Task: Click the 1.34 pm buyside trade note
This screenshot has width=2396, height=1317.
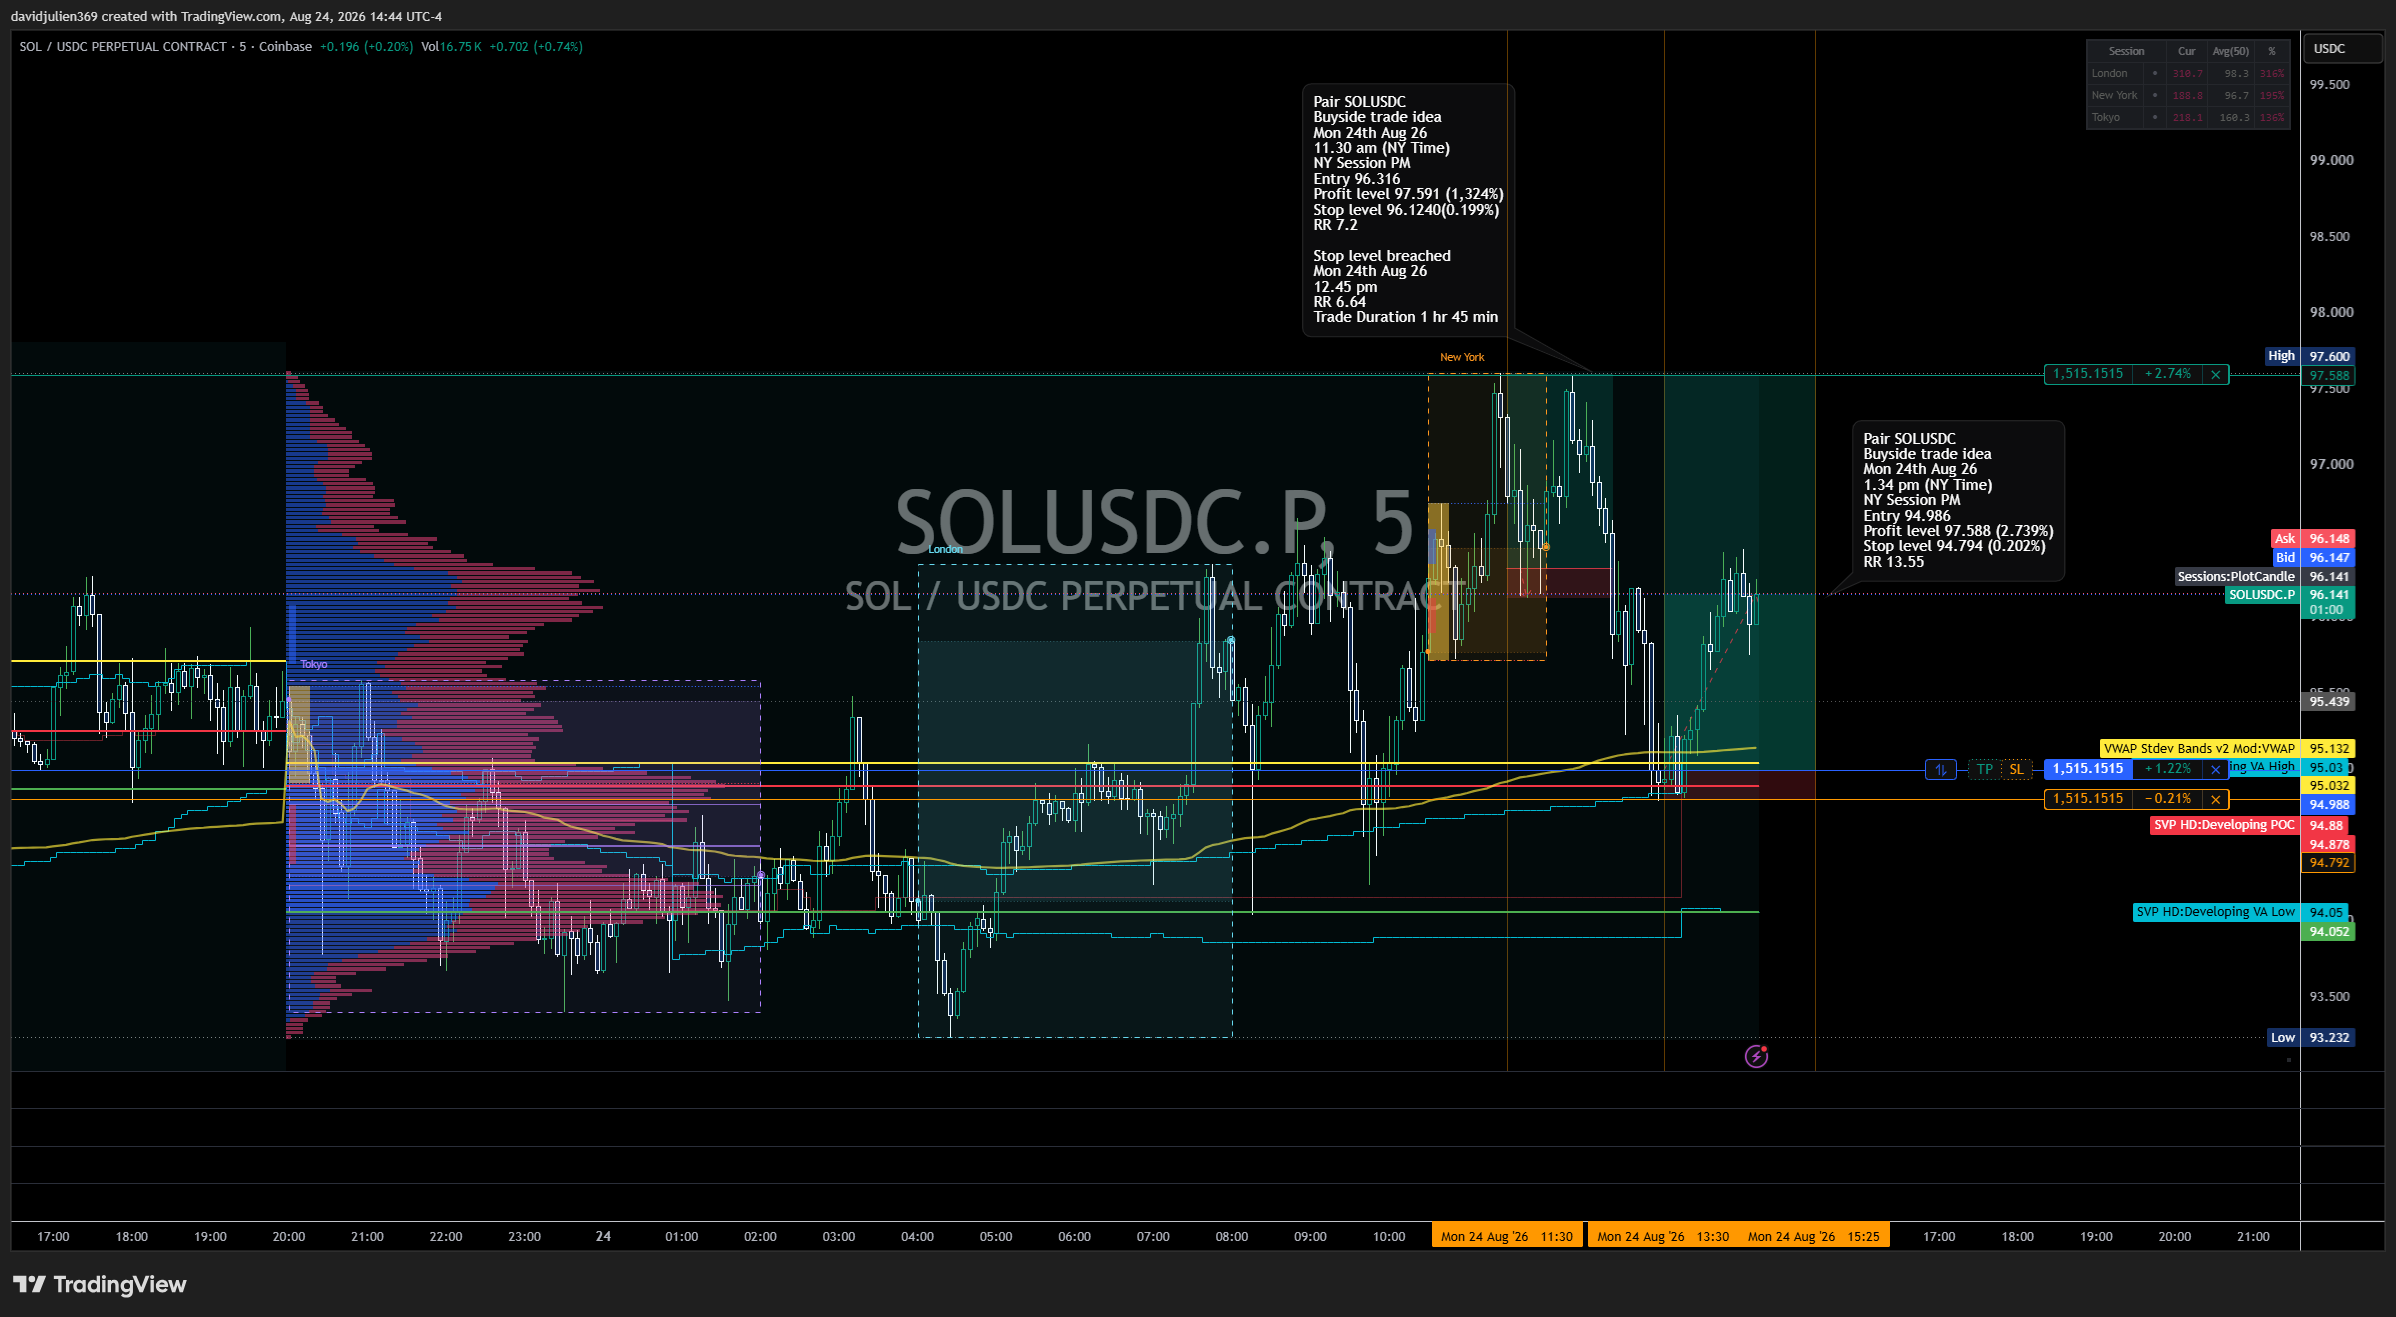Action: click(x=1958, y=500)
